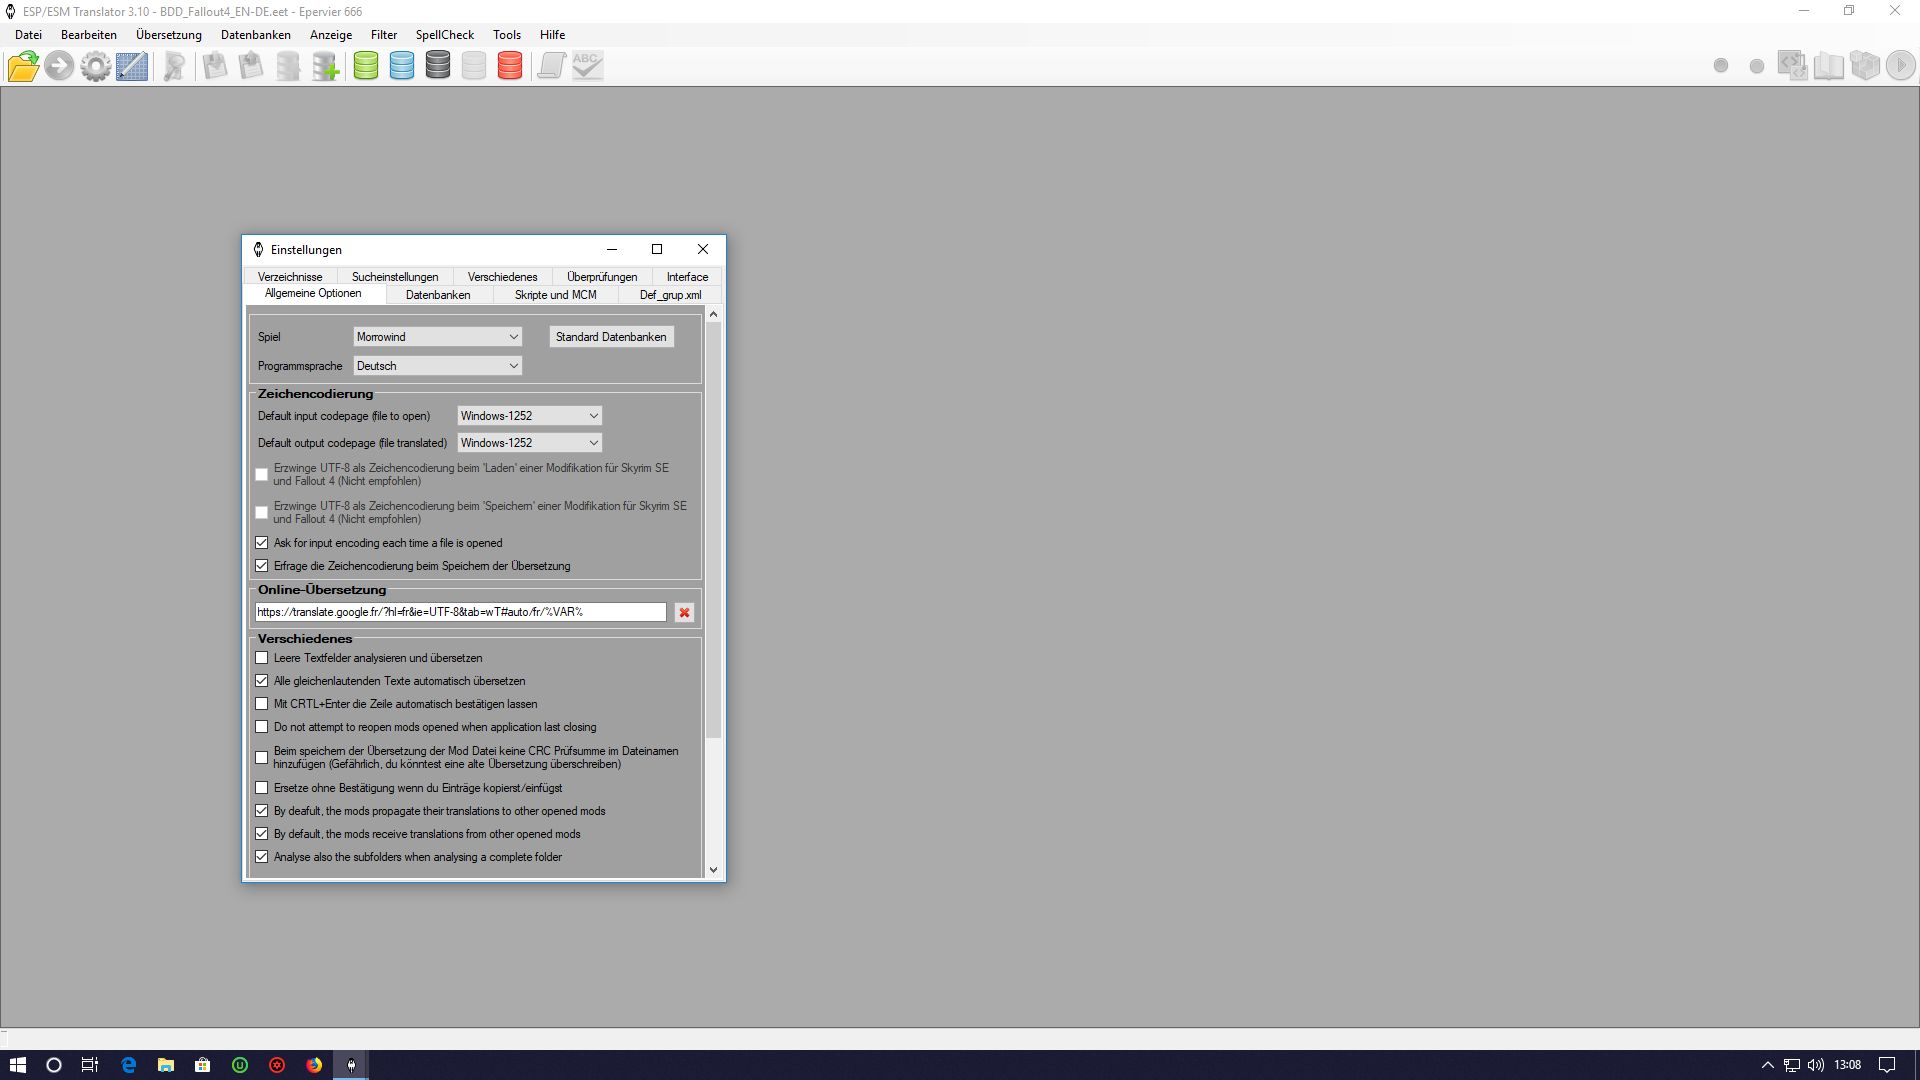Open the SpellCheck menu
1920x1080 pixels.
coord(444,34)
